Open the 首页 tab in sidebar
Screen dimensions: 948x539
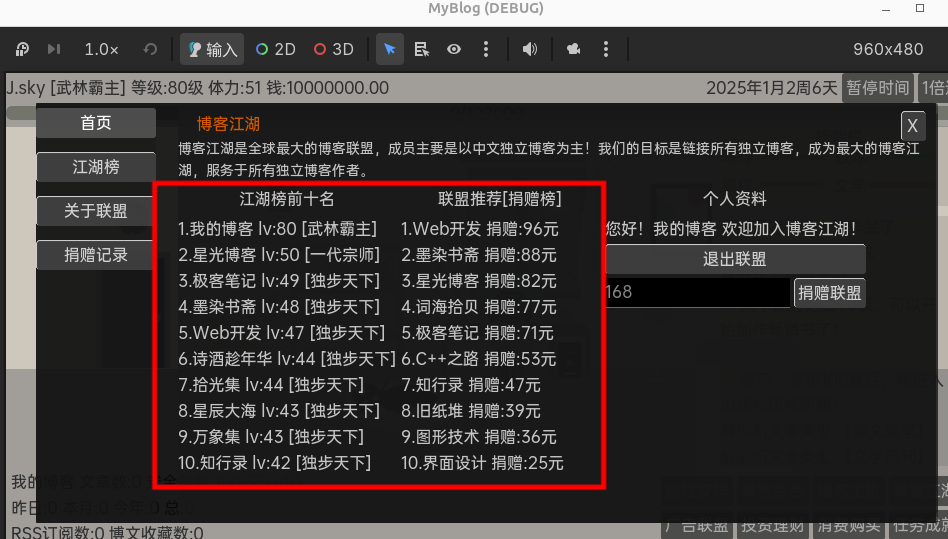click(x=96, y=123)
